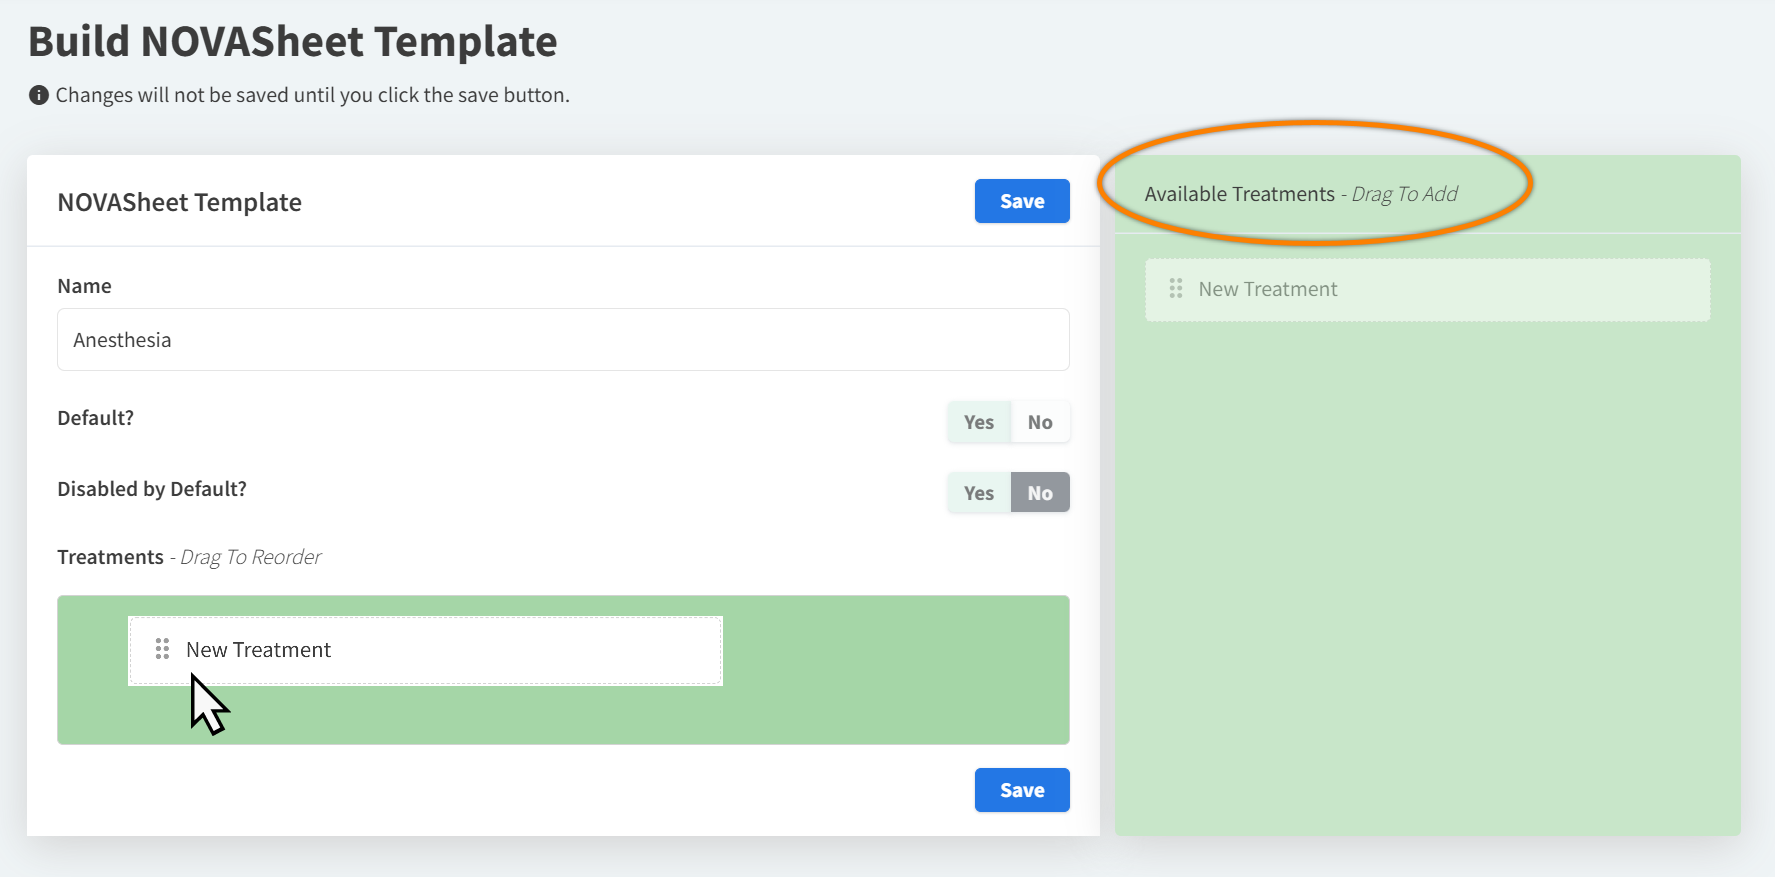1775x877 pixels.
Task: Choose No for Disabled by Default
Action: pos(1040,493)
